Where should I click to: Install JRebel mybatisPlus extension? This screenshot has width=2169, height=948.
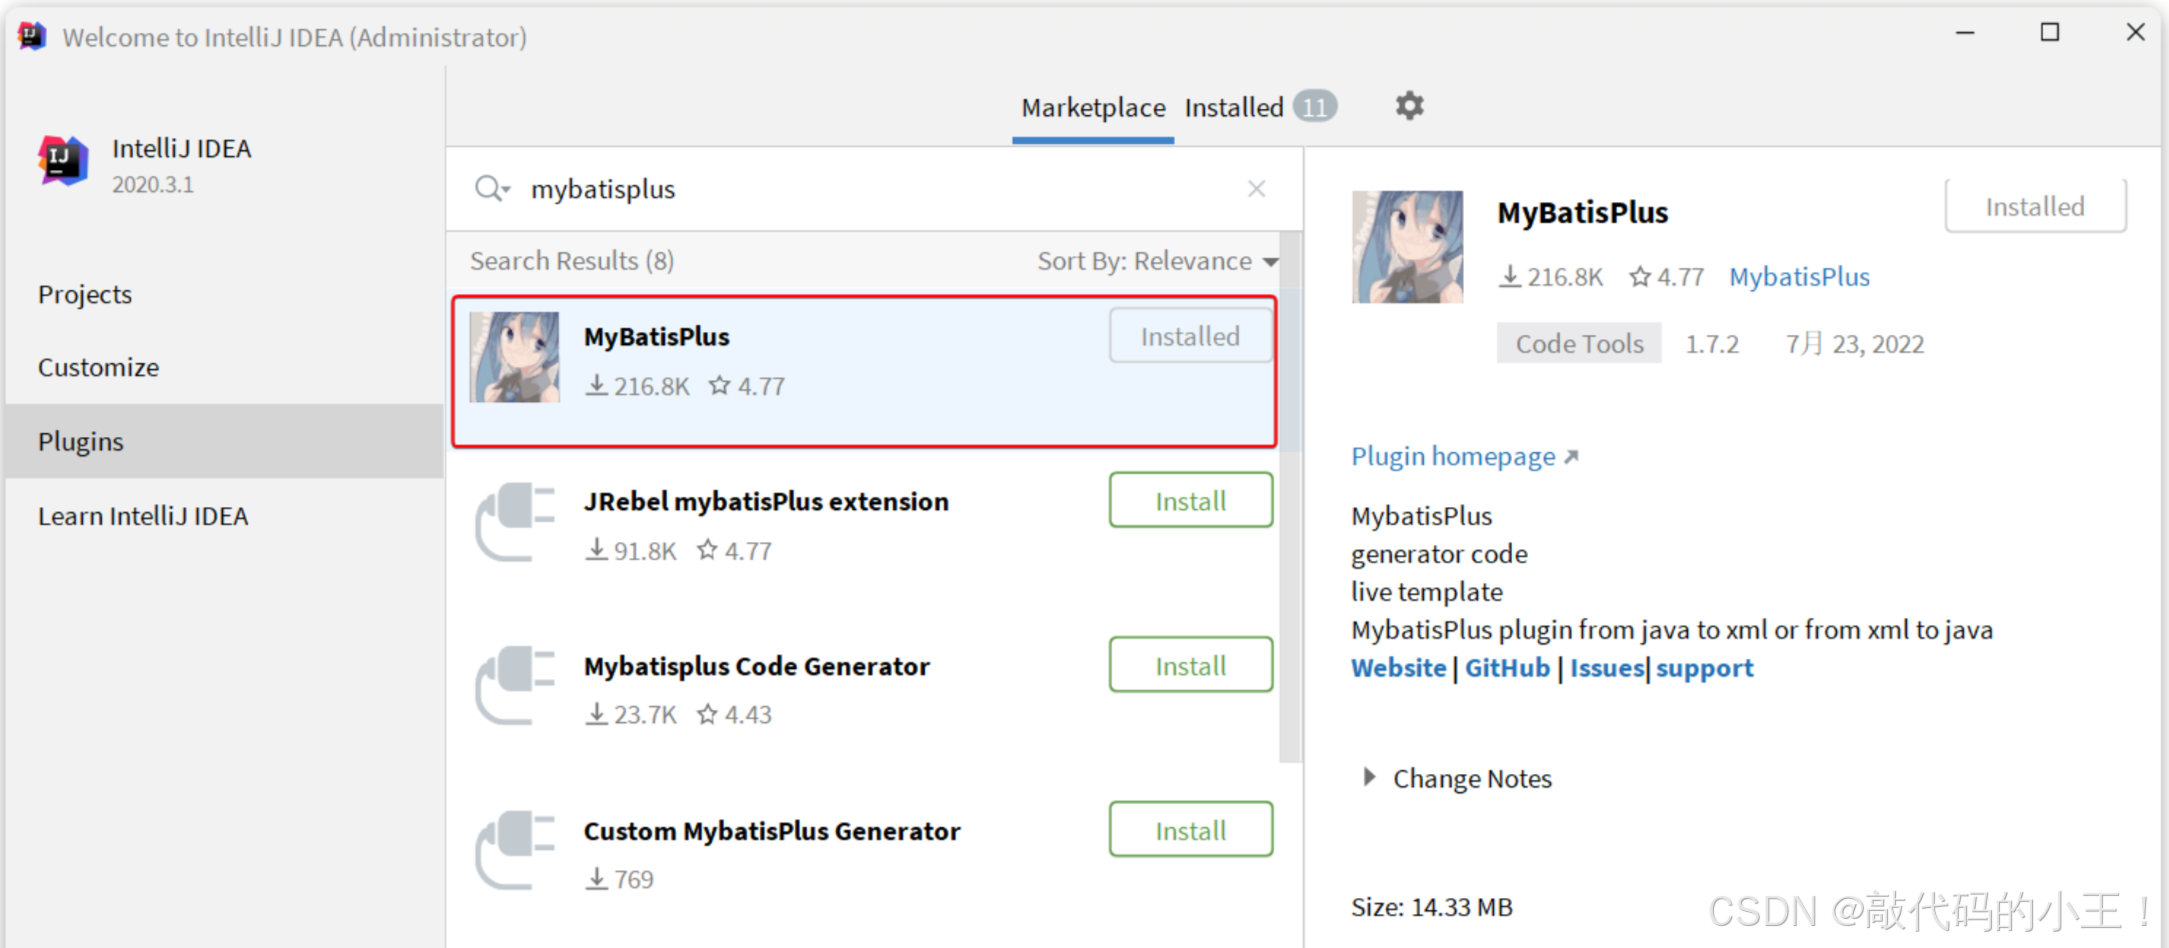(1191, 500)
